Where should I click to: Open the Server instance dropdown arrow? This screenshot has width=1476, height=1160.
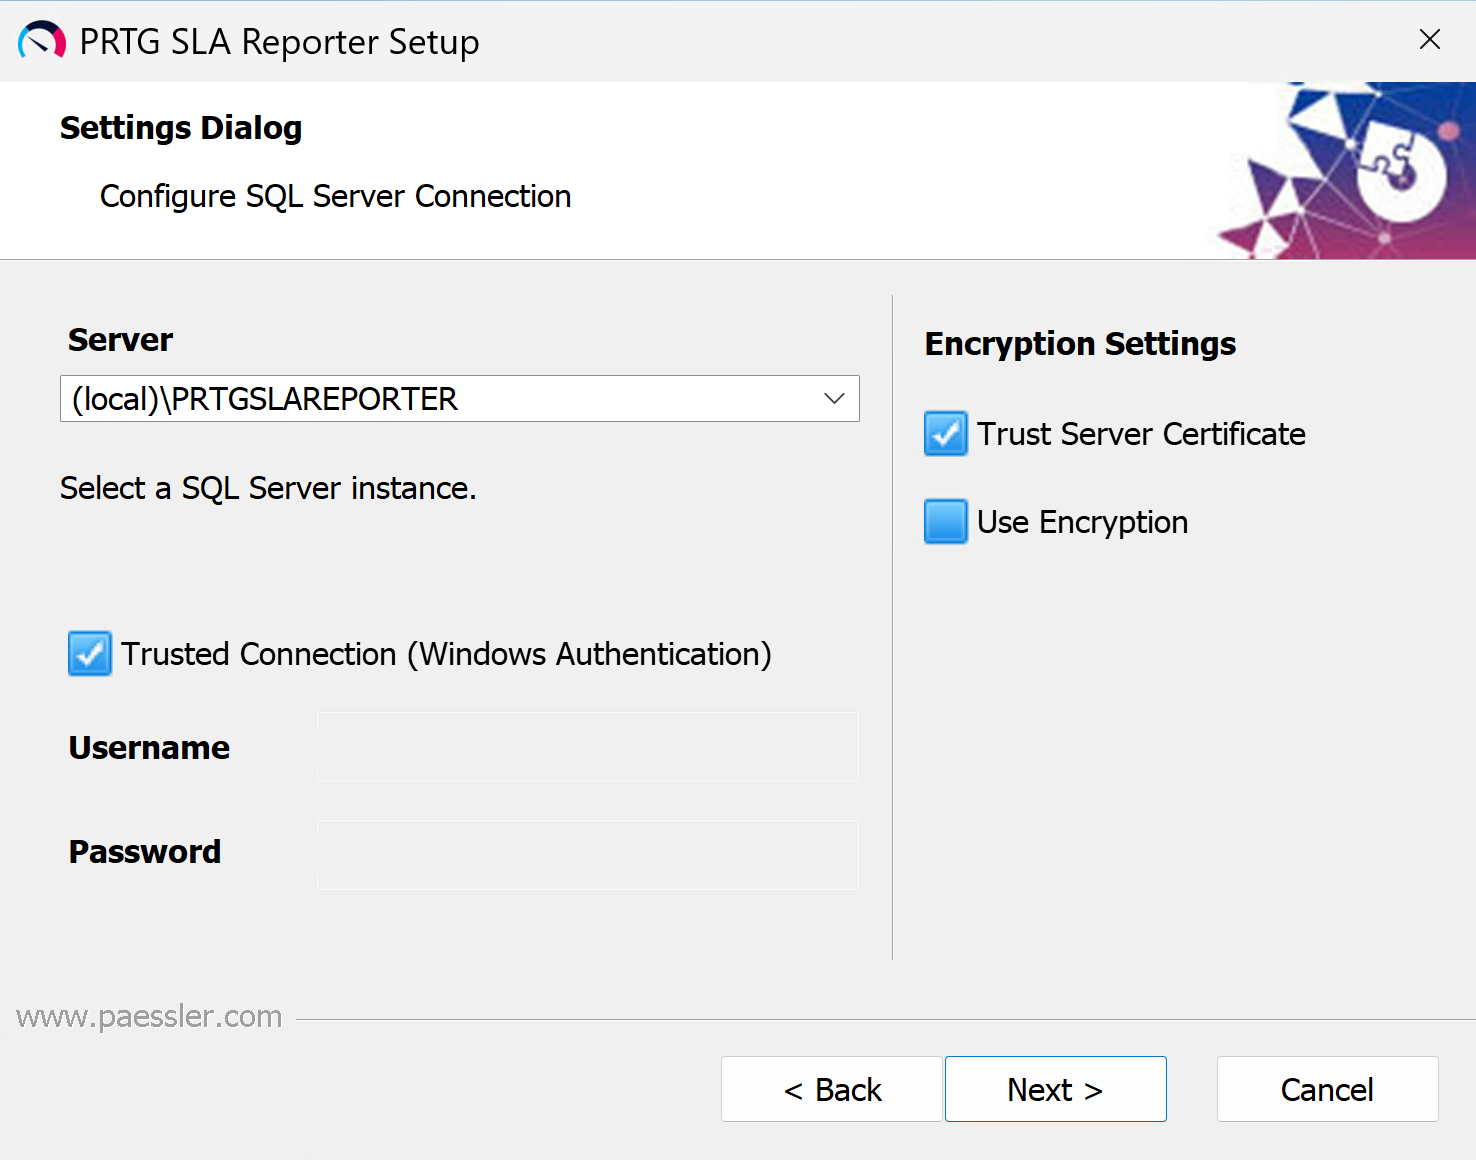(834, 399)
